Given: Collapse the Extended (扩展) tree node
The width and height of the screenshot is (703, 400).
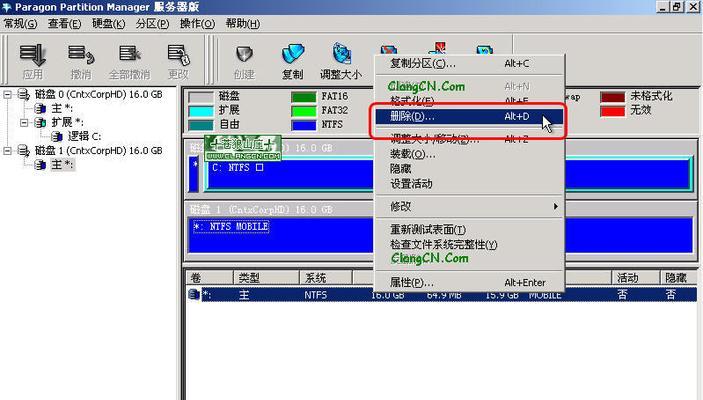Looking at the screenshot, I should [x=24, y=122].
